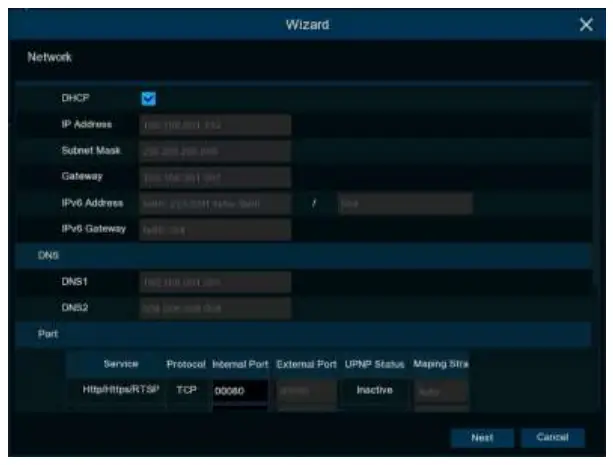Click the Next button
Screen dimensions: 613x465
tap(482, 438)
